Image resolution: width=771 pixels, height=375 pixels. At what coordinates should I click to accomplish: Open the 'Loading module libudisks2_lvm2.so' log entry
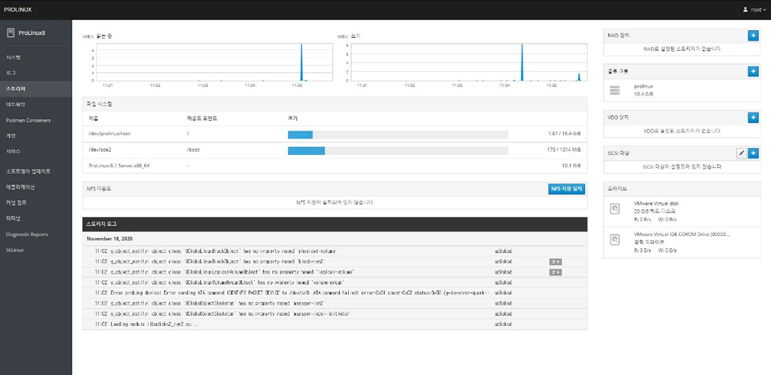click(335, 324)
